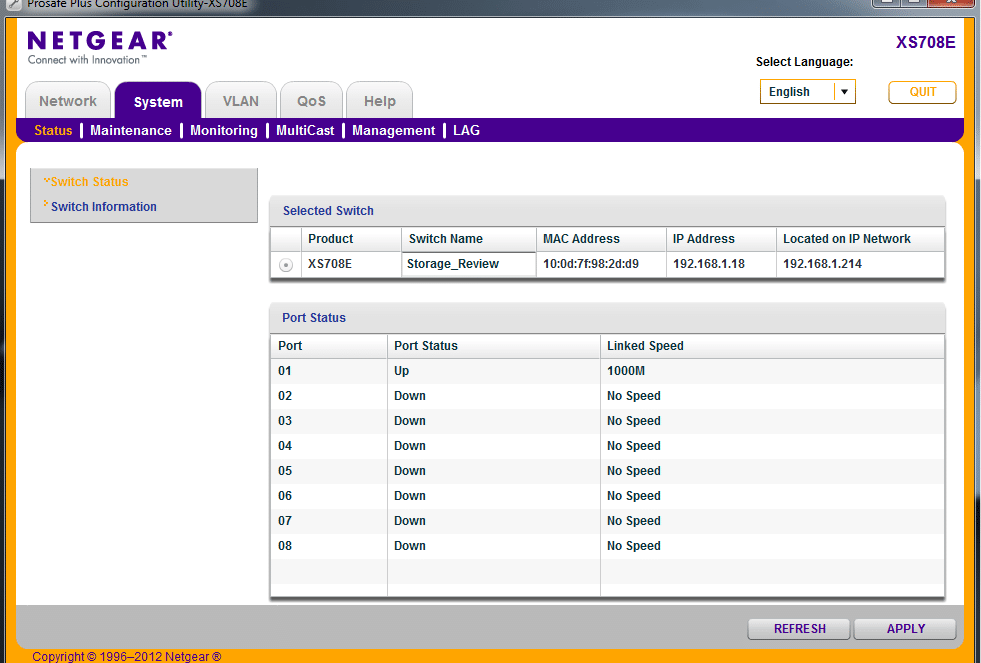This screenshot has height=663, width=981.
Task: Click the MAC Address column header
Action: point(601,239)
